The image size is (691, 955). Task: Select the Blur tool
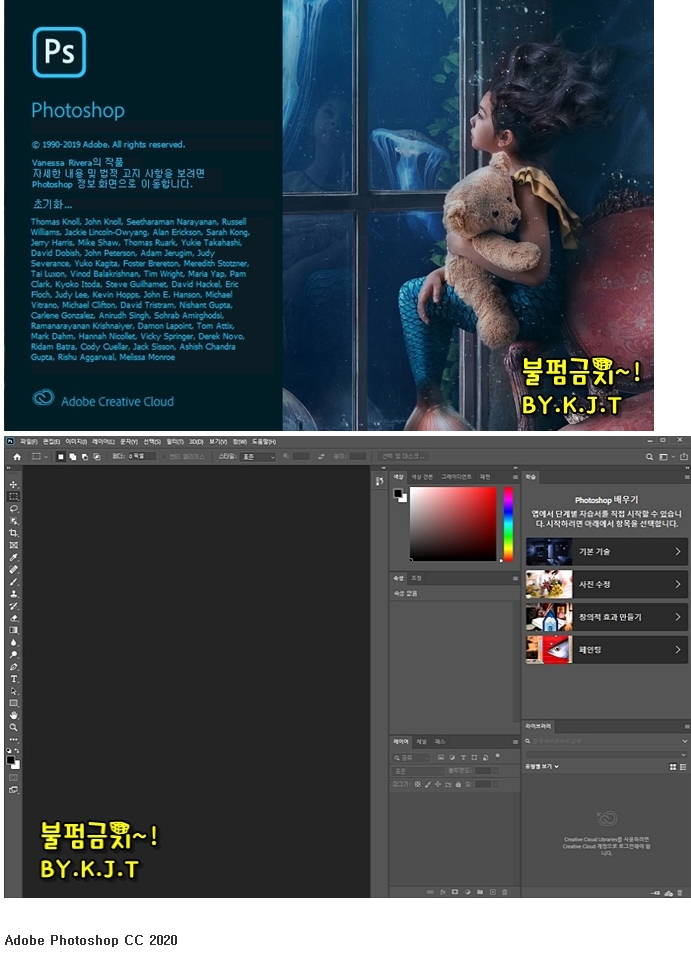[x=13, y=643]
